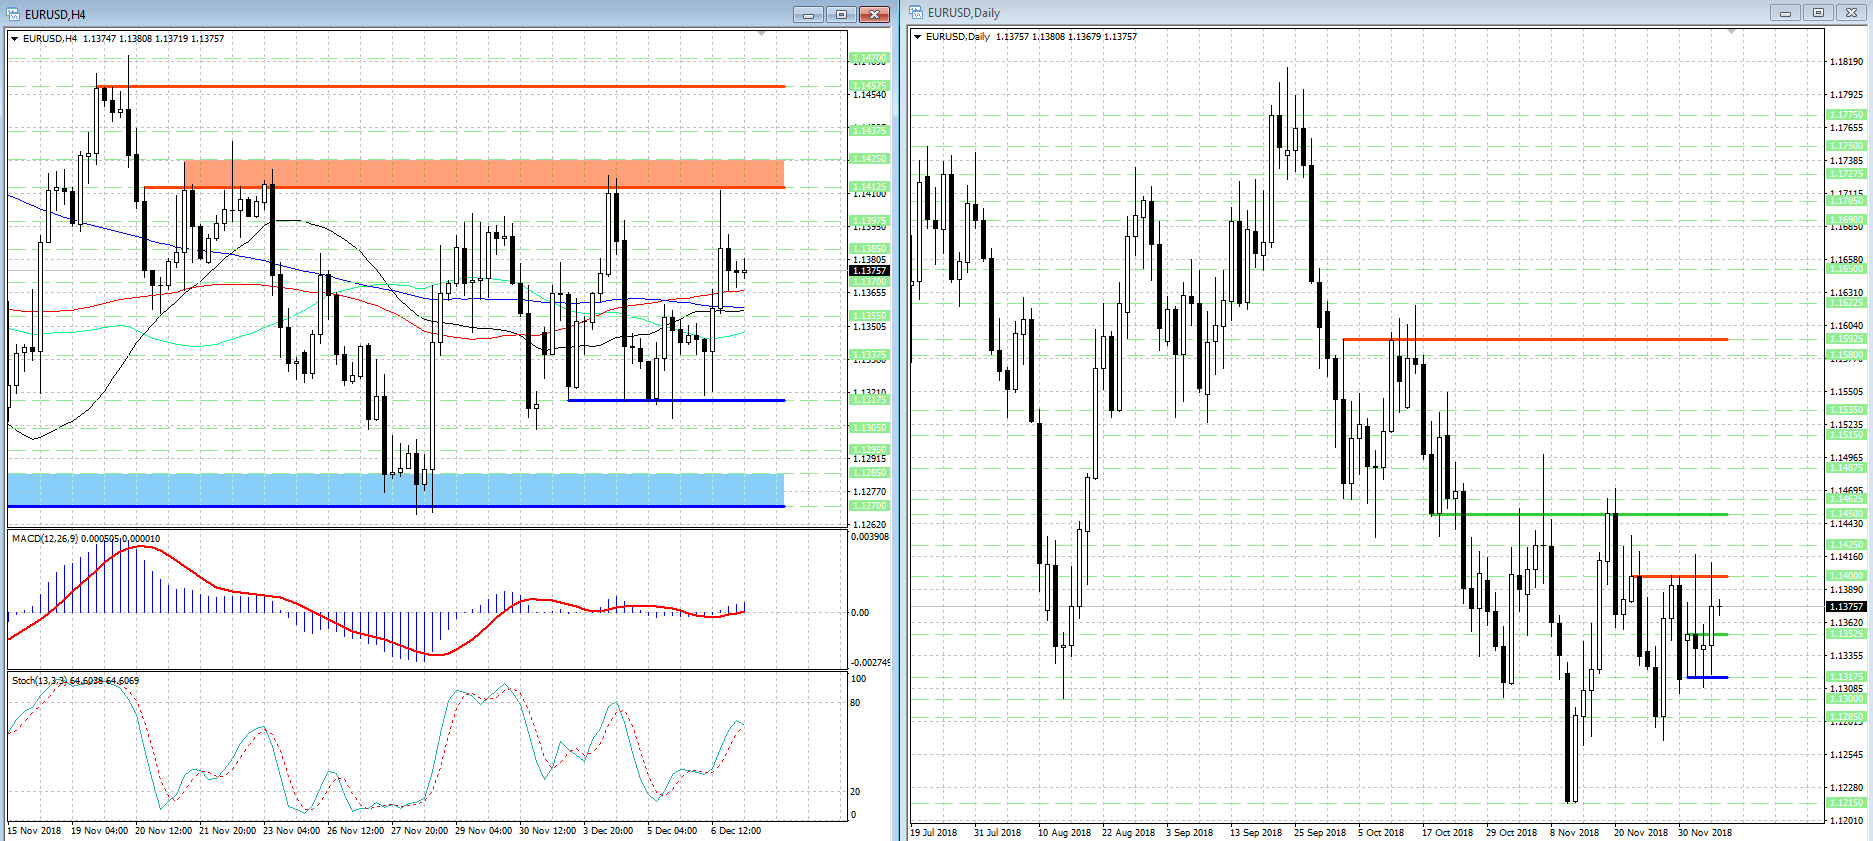This screenshot has width=1873, height=841.
Task: Click the 1.14965 price on Daily axis
Action: (1847, 458)
